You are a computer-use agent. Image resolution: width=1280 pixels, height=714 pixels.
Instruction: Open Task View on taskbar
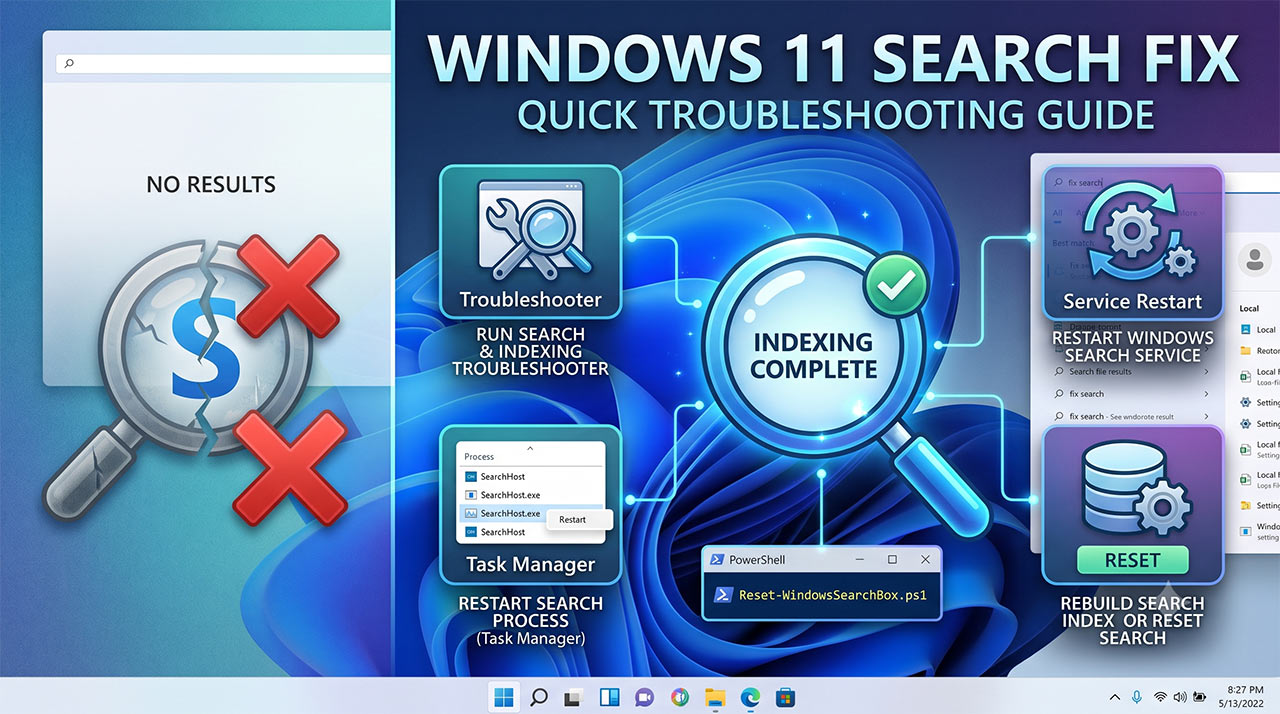pos(573,697)
